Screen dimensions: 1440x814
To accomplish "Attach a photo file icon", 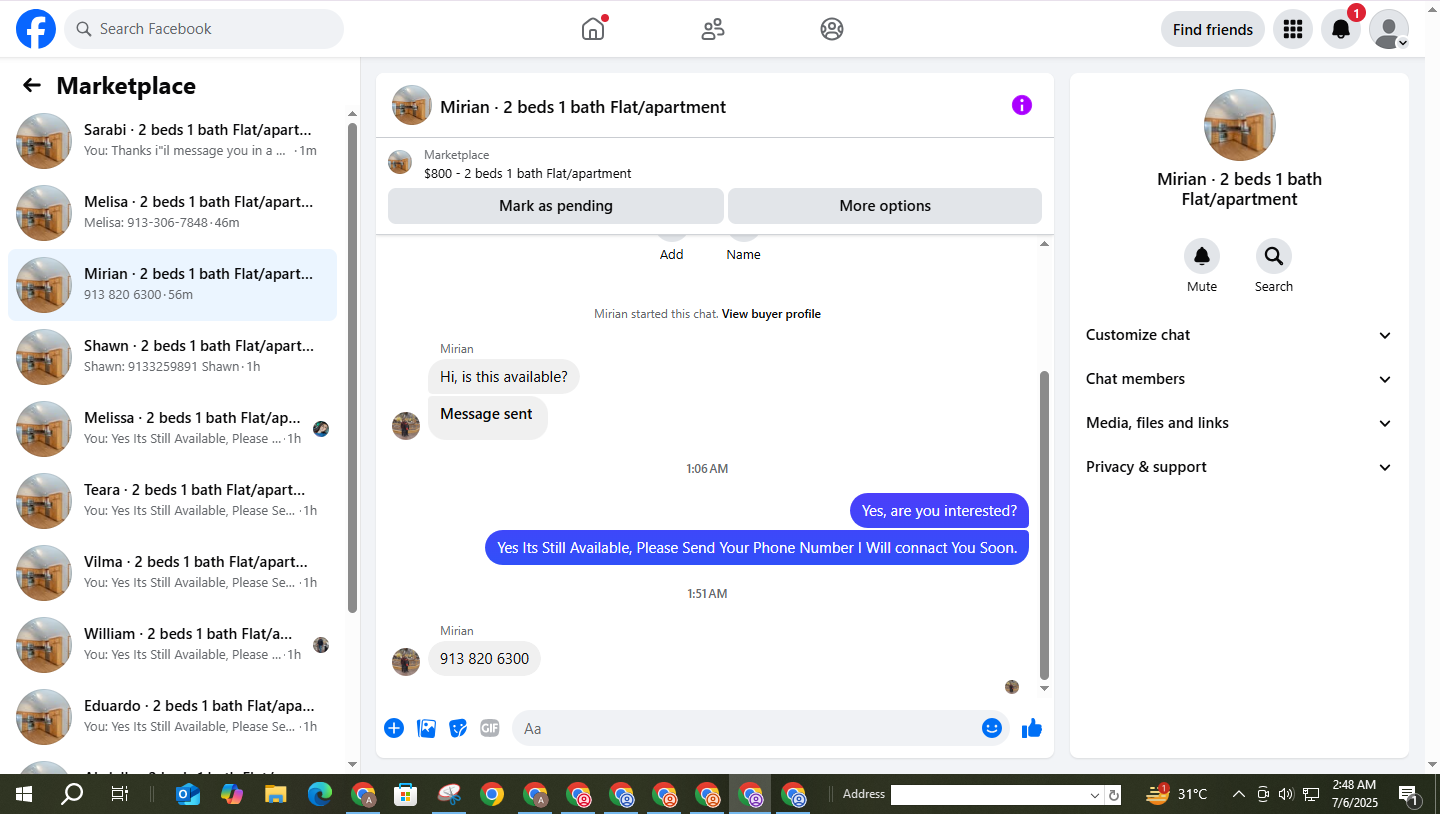I will 427,728.
